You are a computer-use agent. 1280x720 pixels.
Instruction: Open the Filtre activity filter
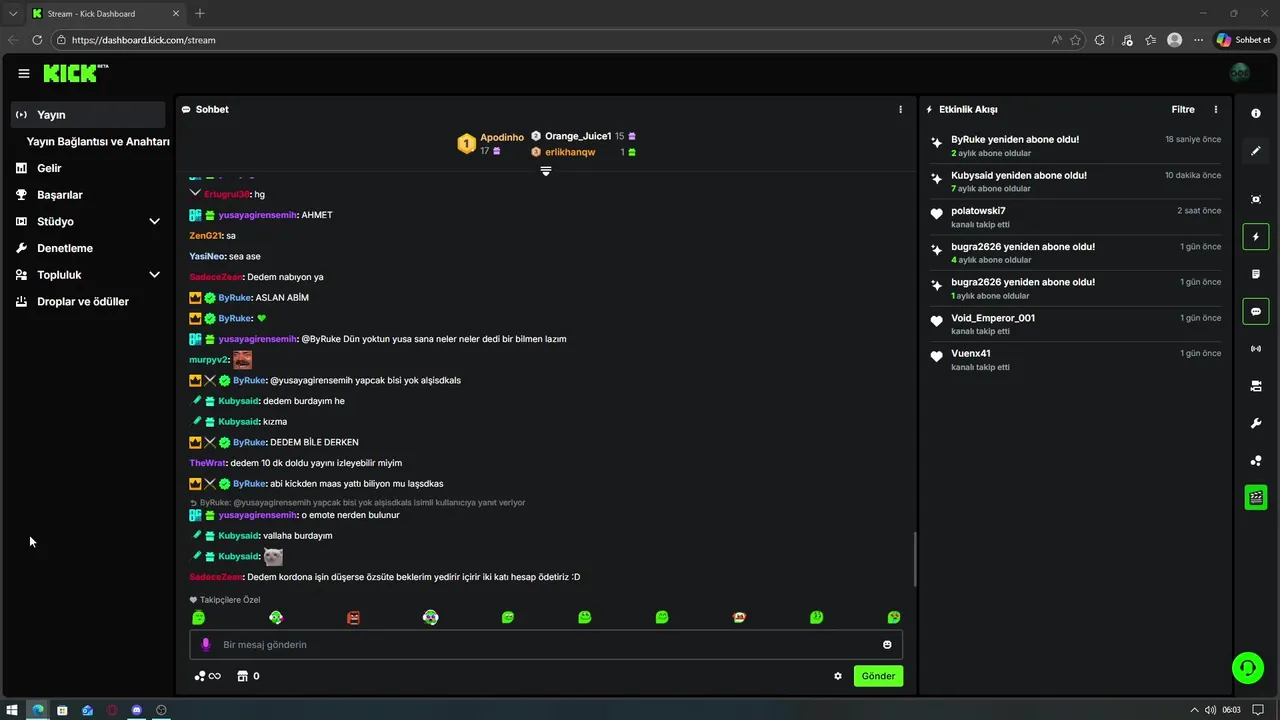click(1183, 109)
